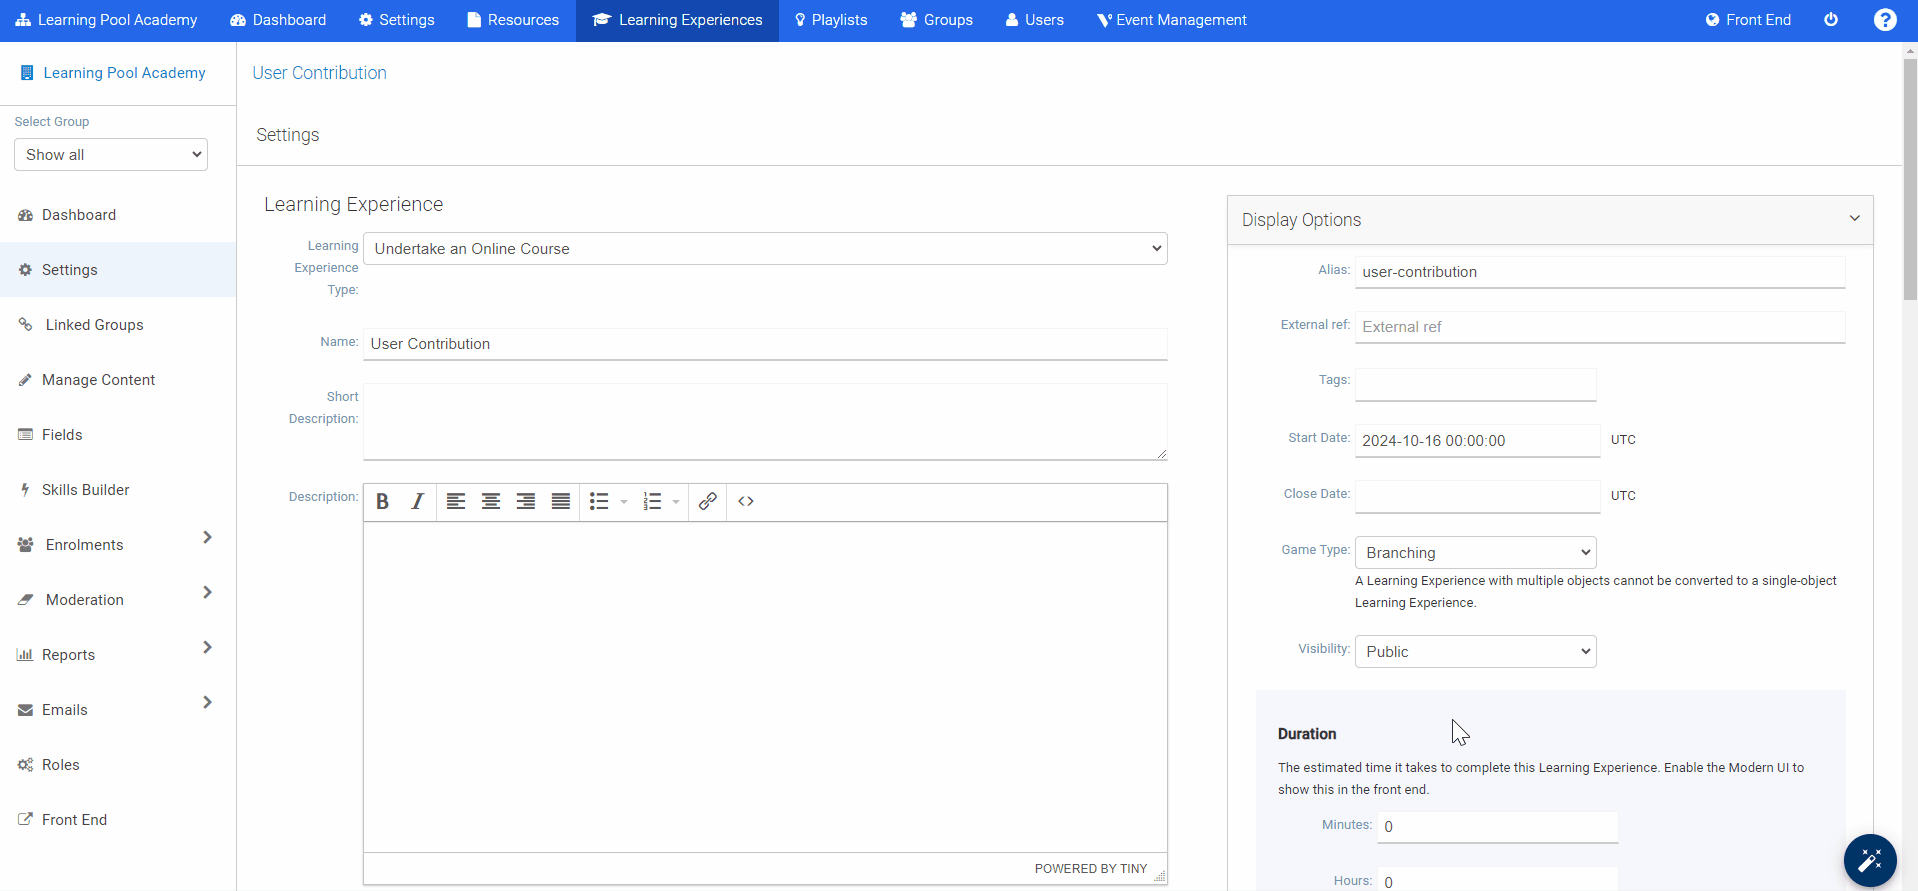Open the help question mark icon
Viewport: 1918px width, 891px height.
1885,20
